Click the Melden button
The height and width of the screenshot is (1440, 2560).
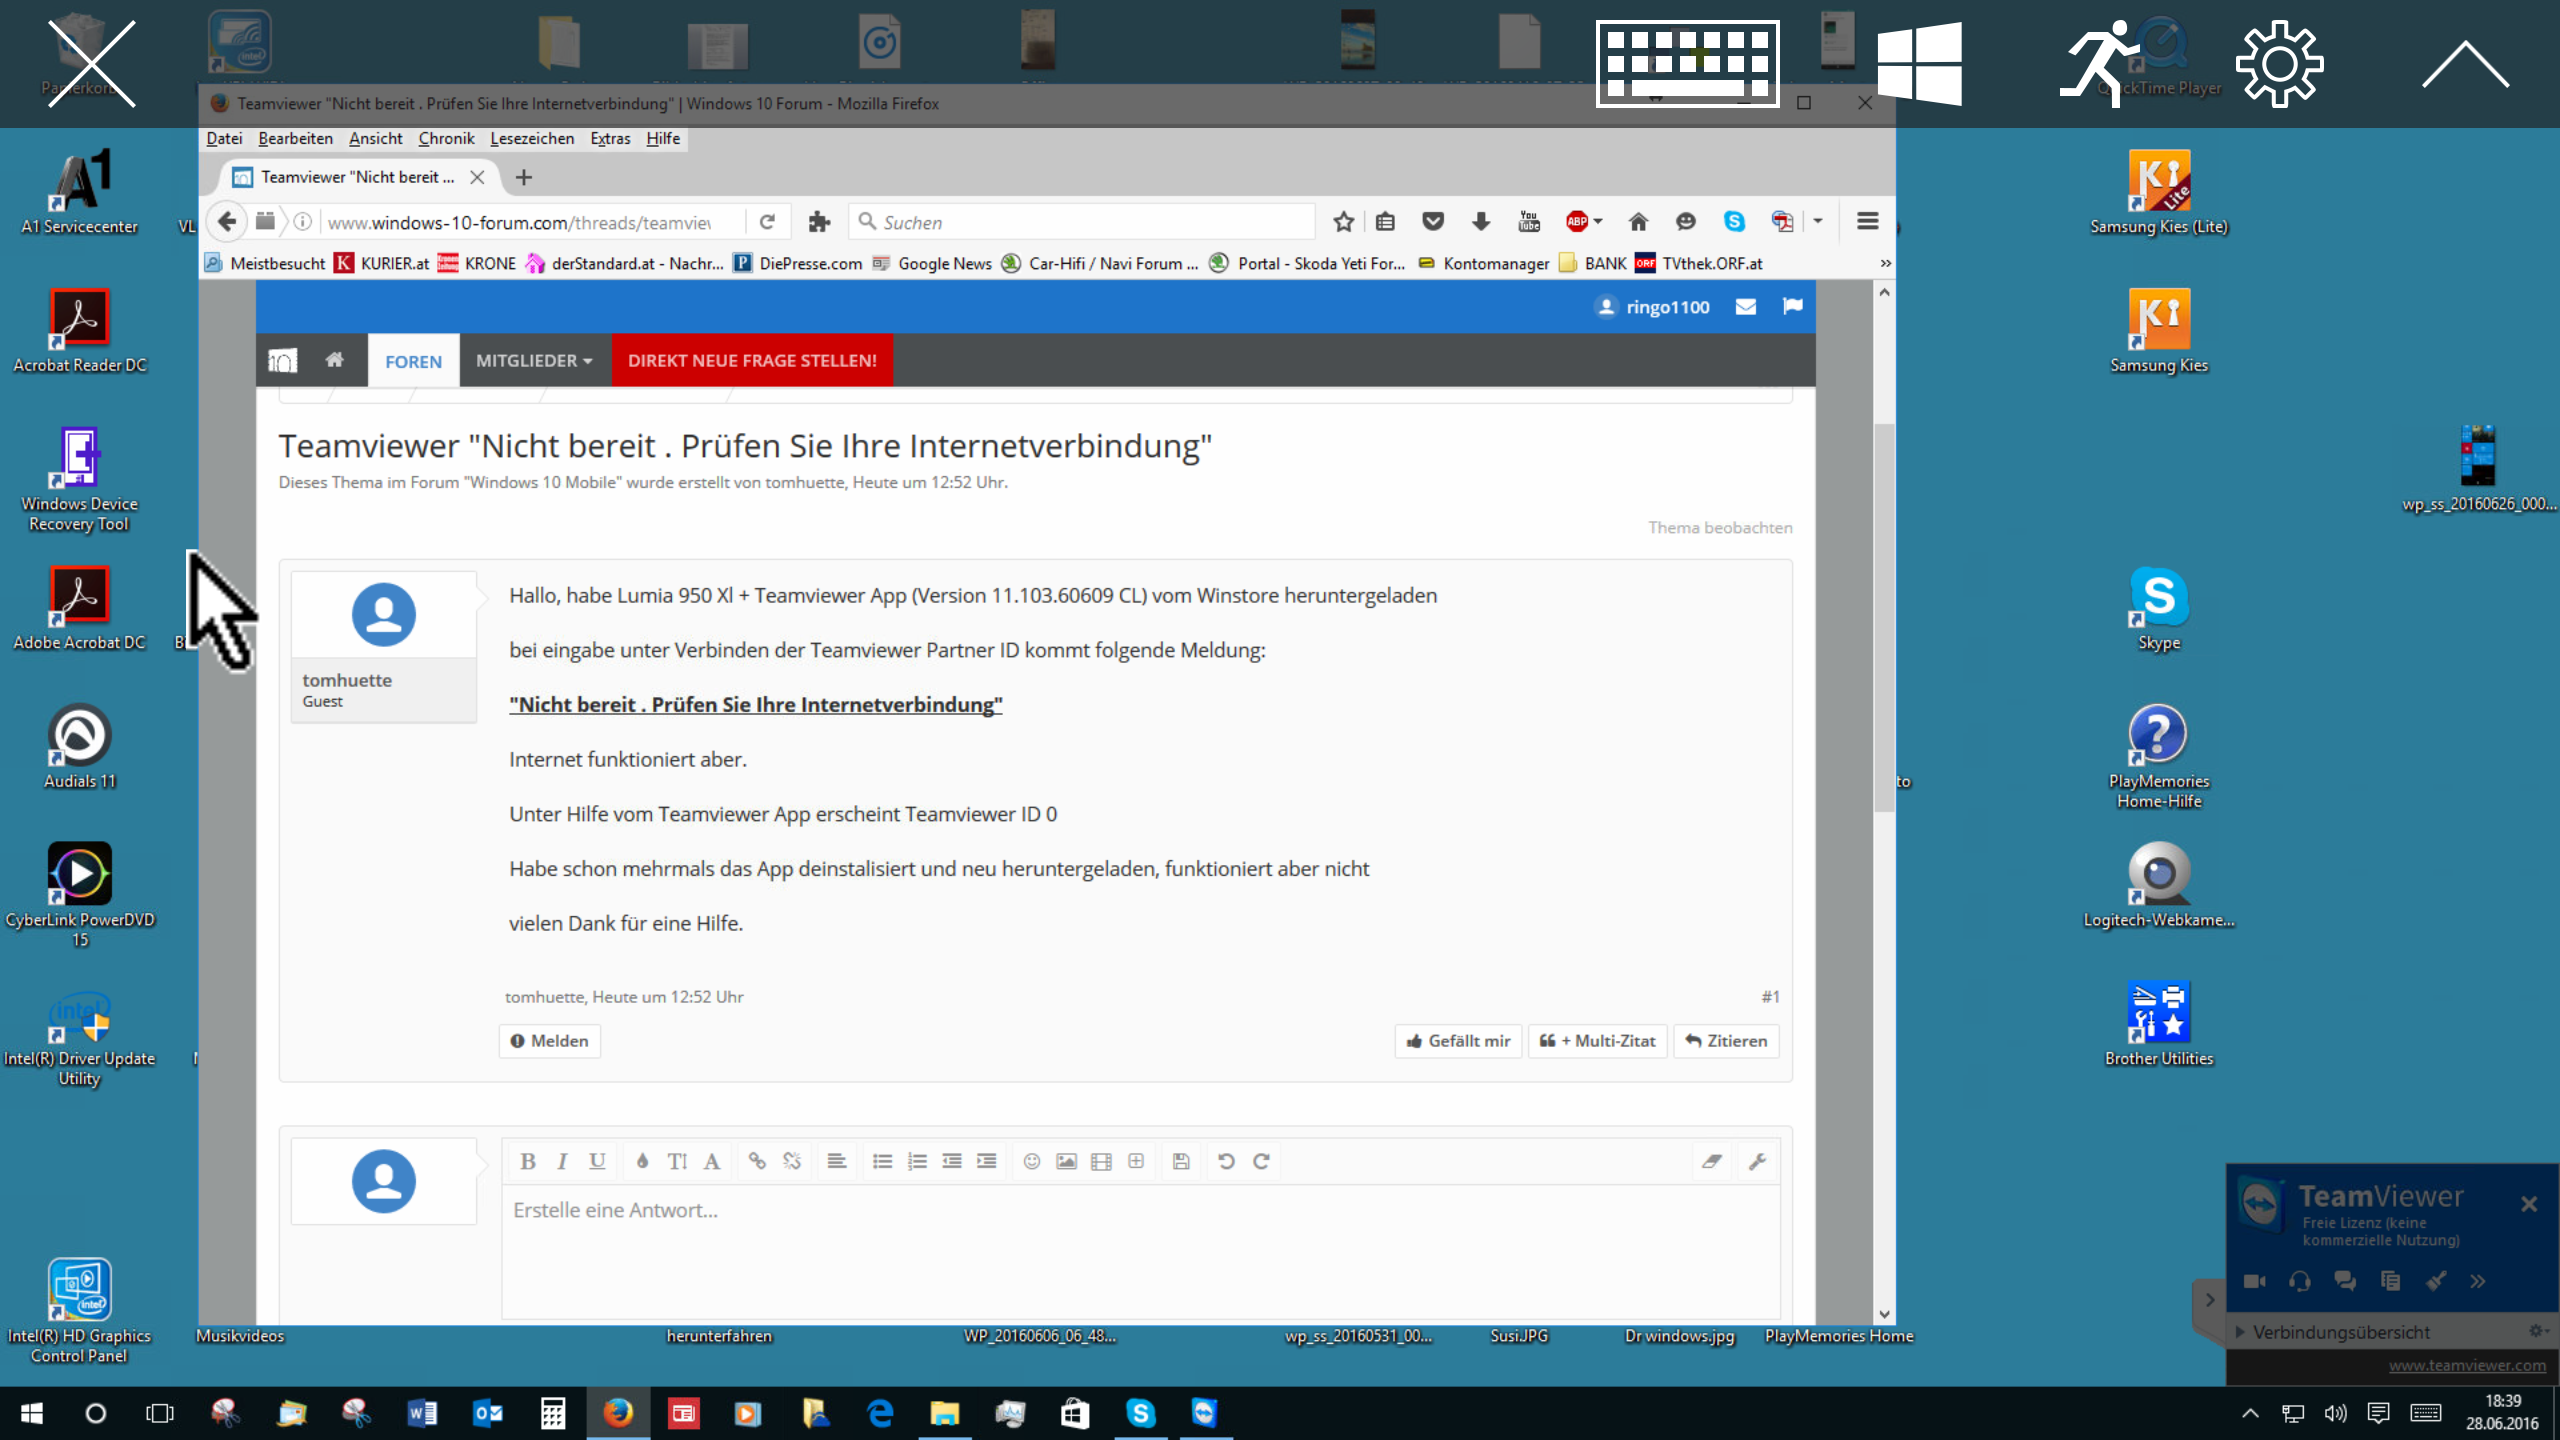(549, 1041)
